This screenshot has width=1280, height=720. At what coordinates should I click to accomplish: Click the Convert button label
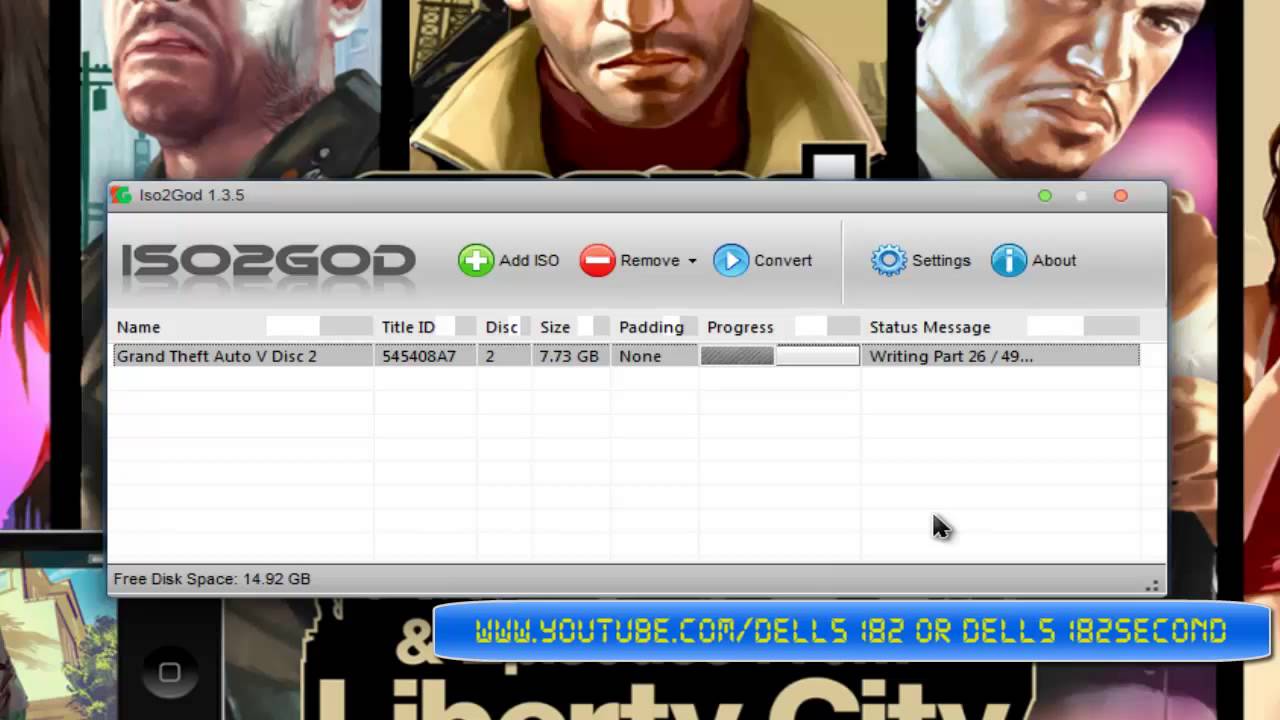783,260
